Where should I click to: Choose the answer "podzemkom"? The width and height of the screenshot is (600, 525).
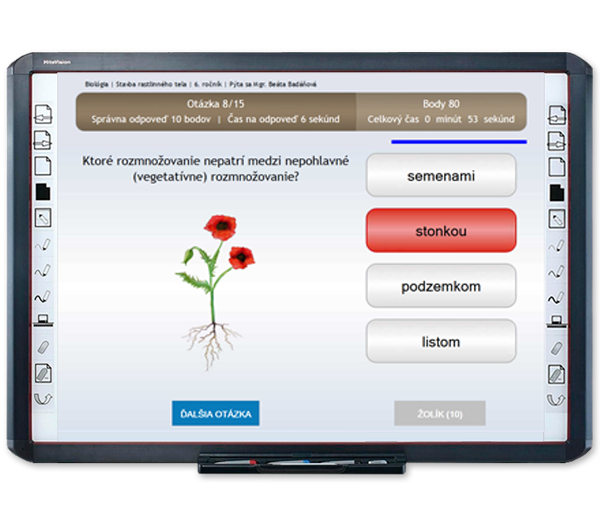[x=441, y=286]
